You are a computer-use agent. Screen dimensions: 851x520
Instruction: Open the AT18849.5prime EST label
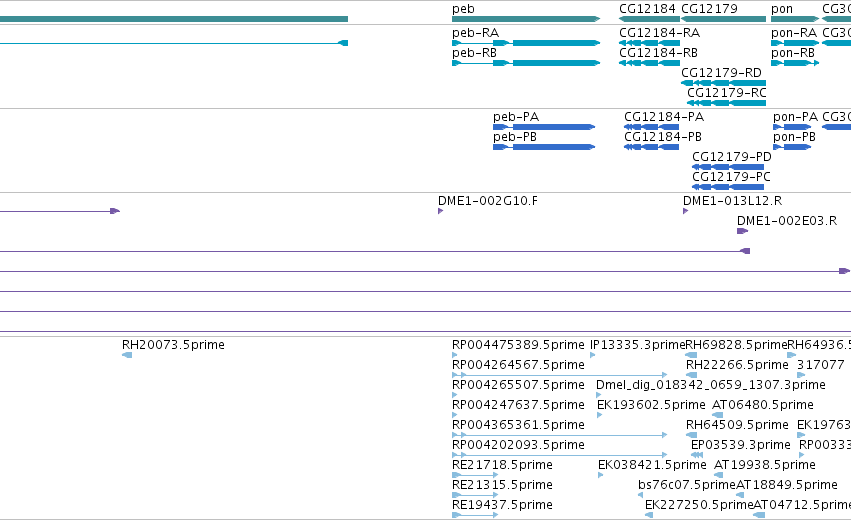(787, 485)
